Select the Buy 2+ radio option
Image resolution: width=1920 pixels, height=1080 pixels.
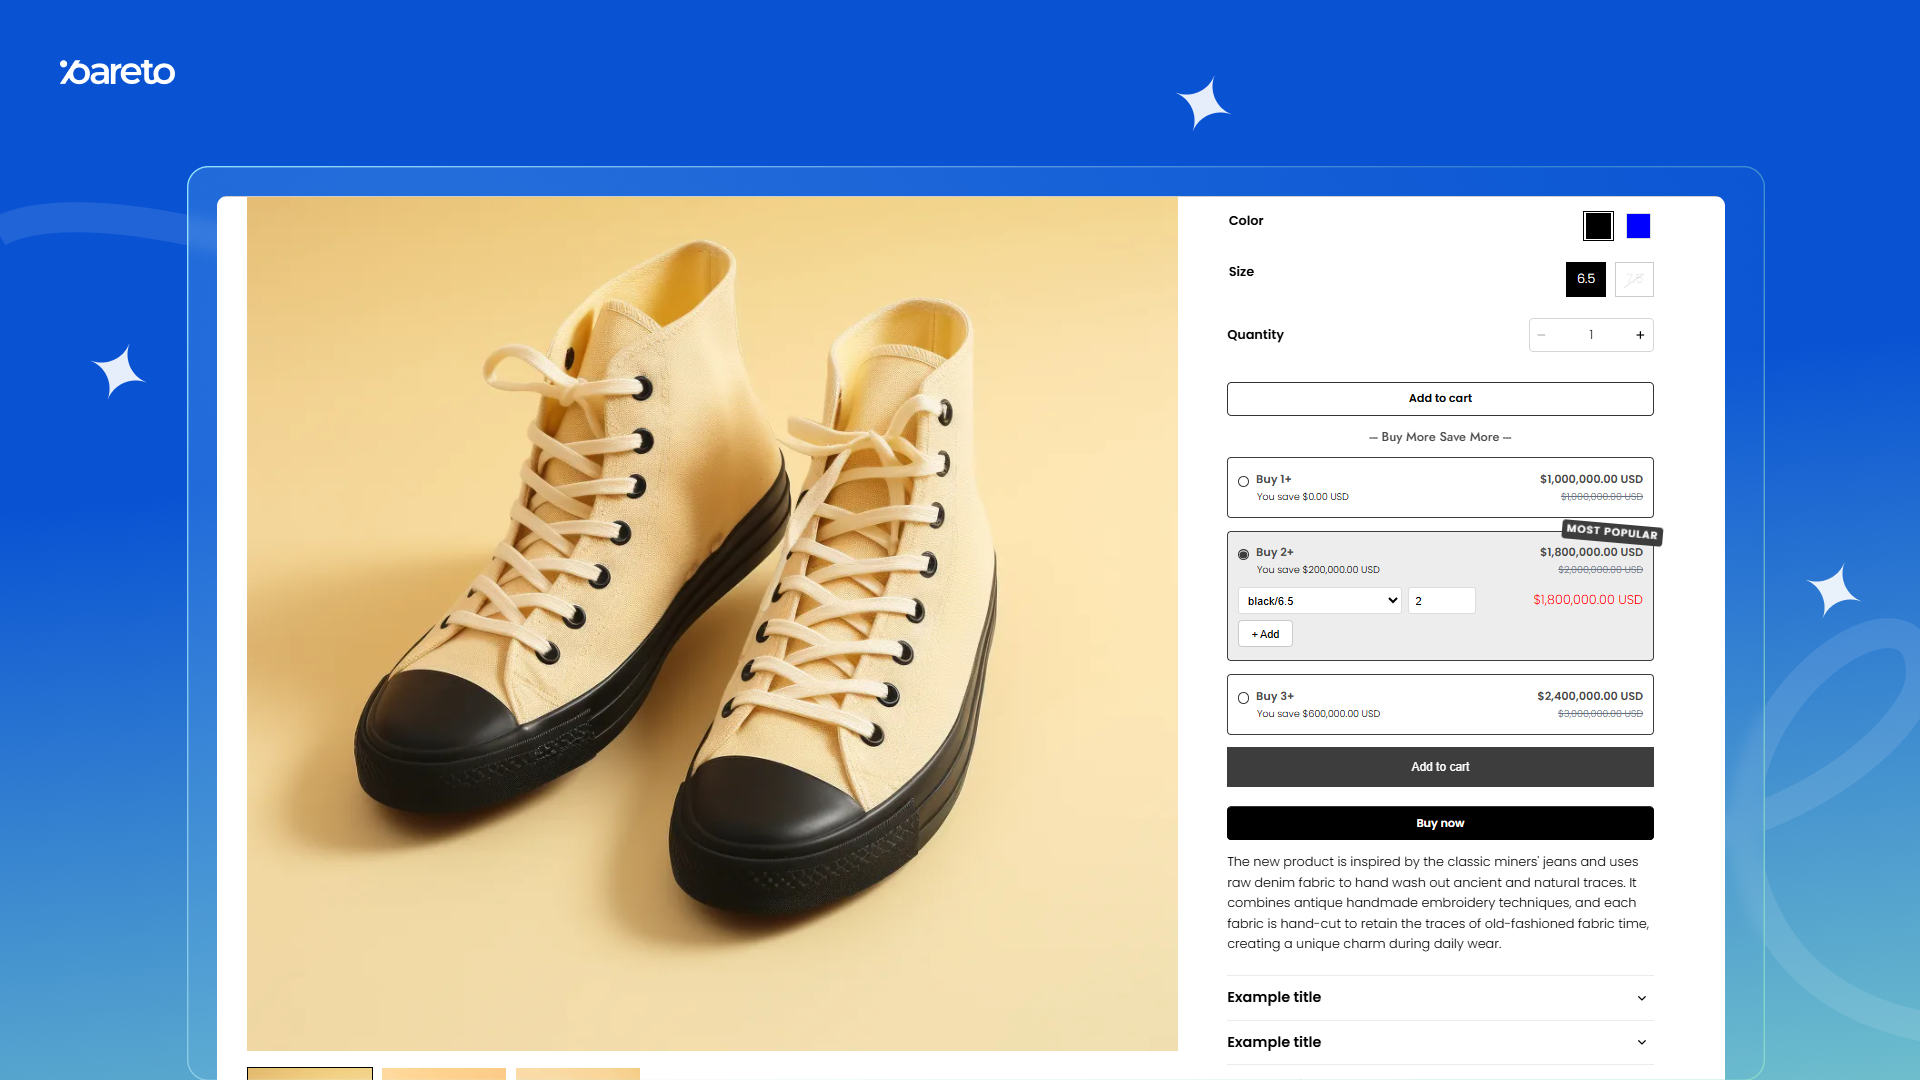[x=1243, y=554]
